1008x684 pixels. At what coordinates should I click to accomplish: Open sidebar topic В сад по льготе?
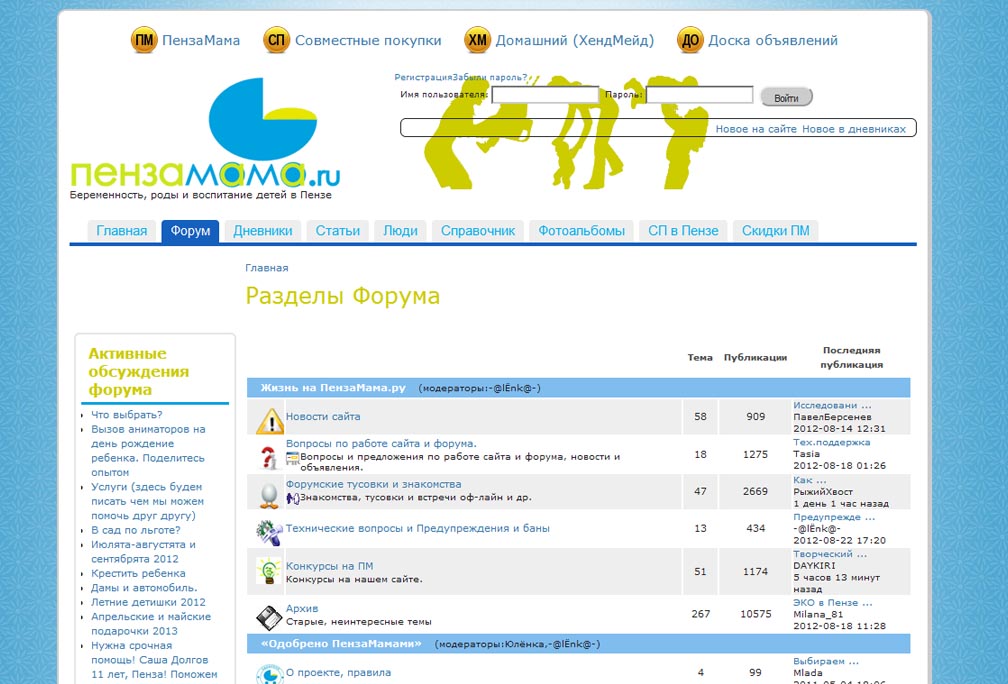tap(136, 530)
